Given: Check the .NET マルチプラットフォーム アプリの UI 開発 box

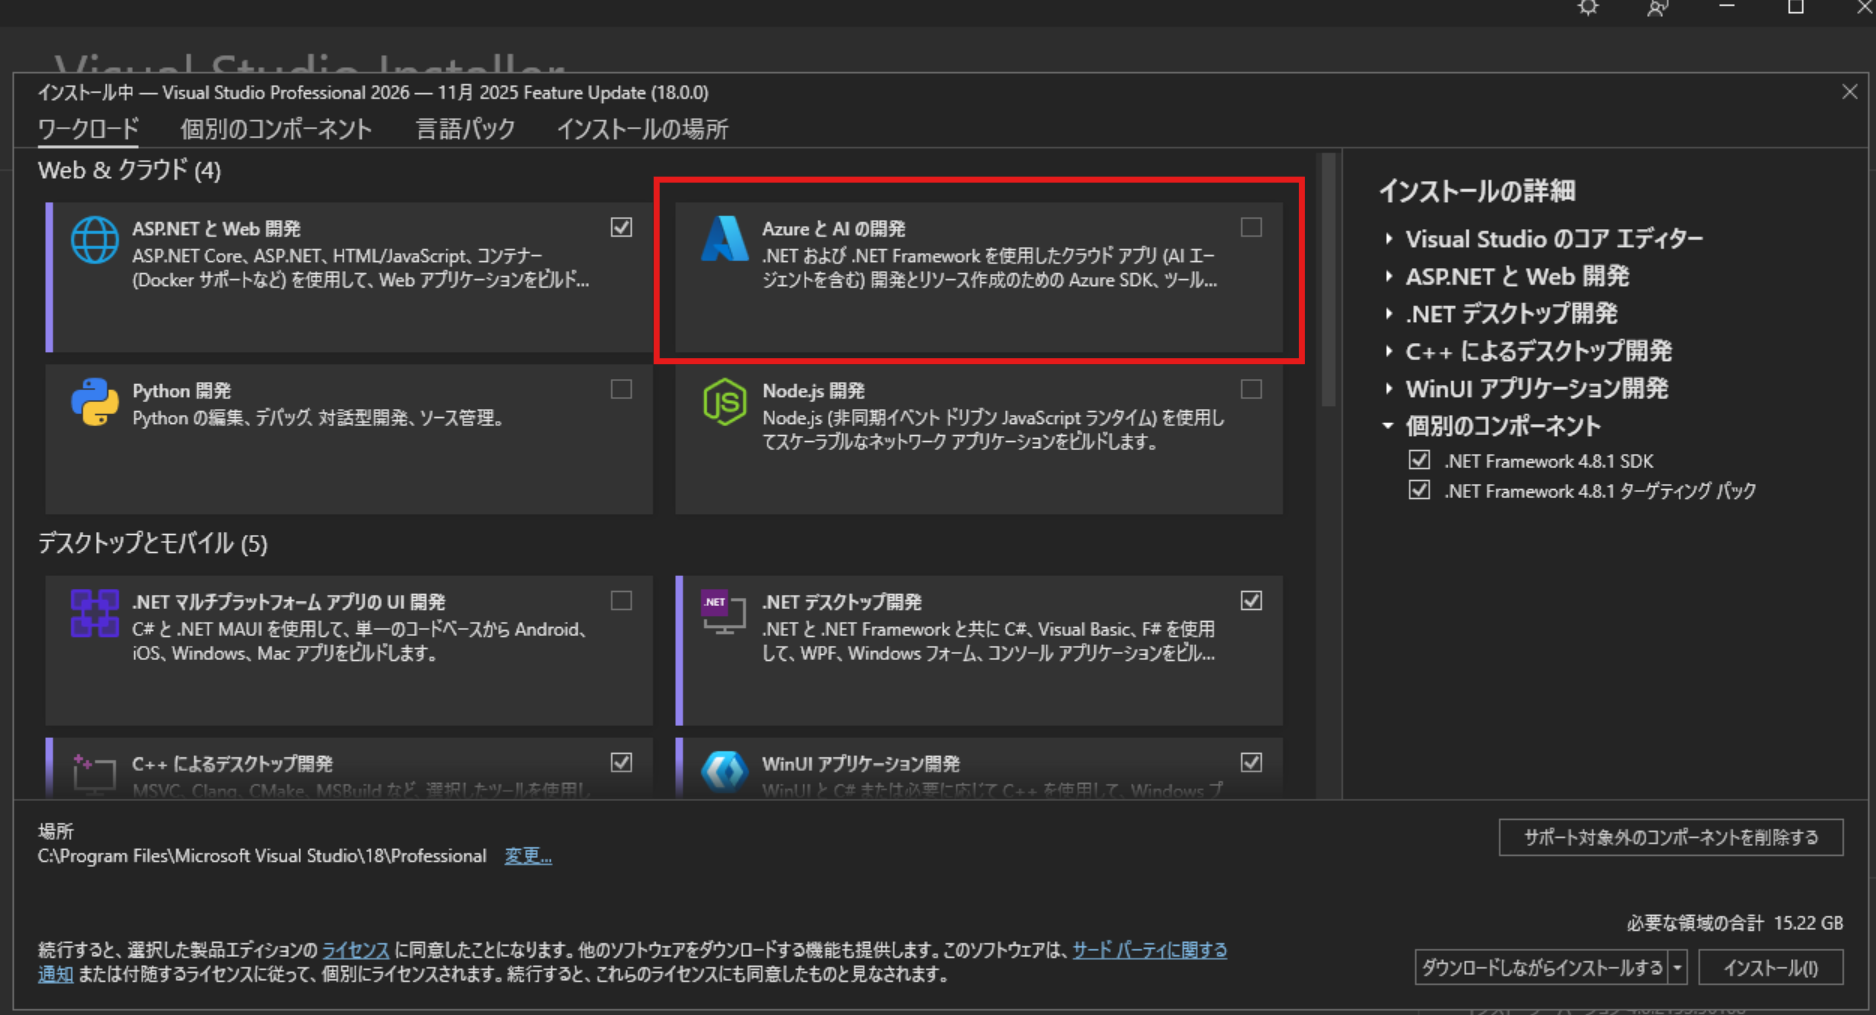Looking at the screenshot, I should click(x=622, y=600).
